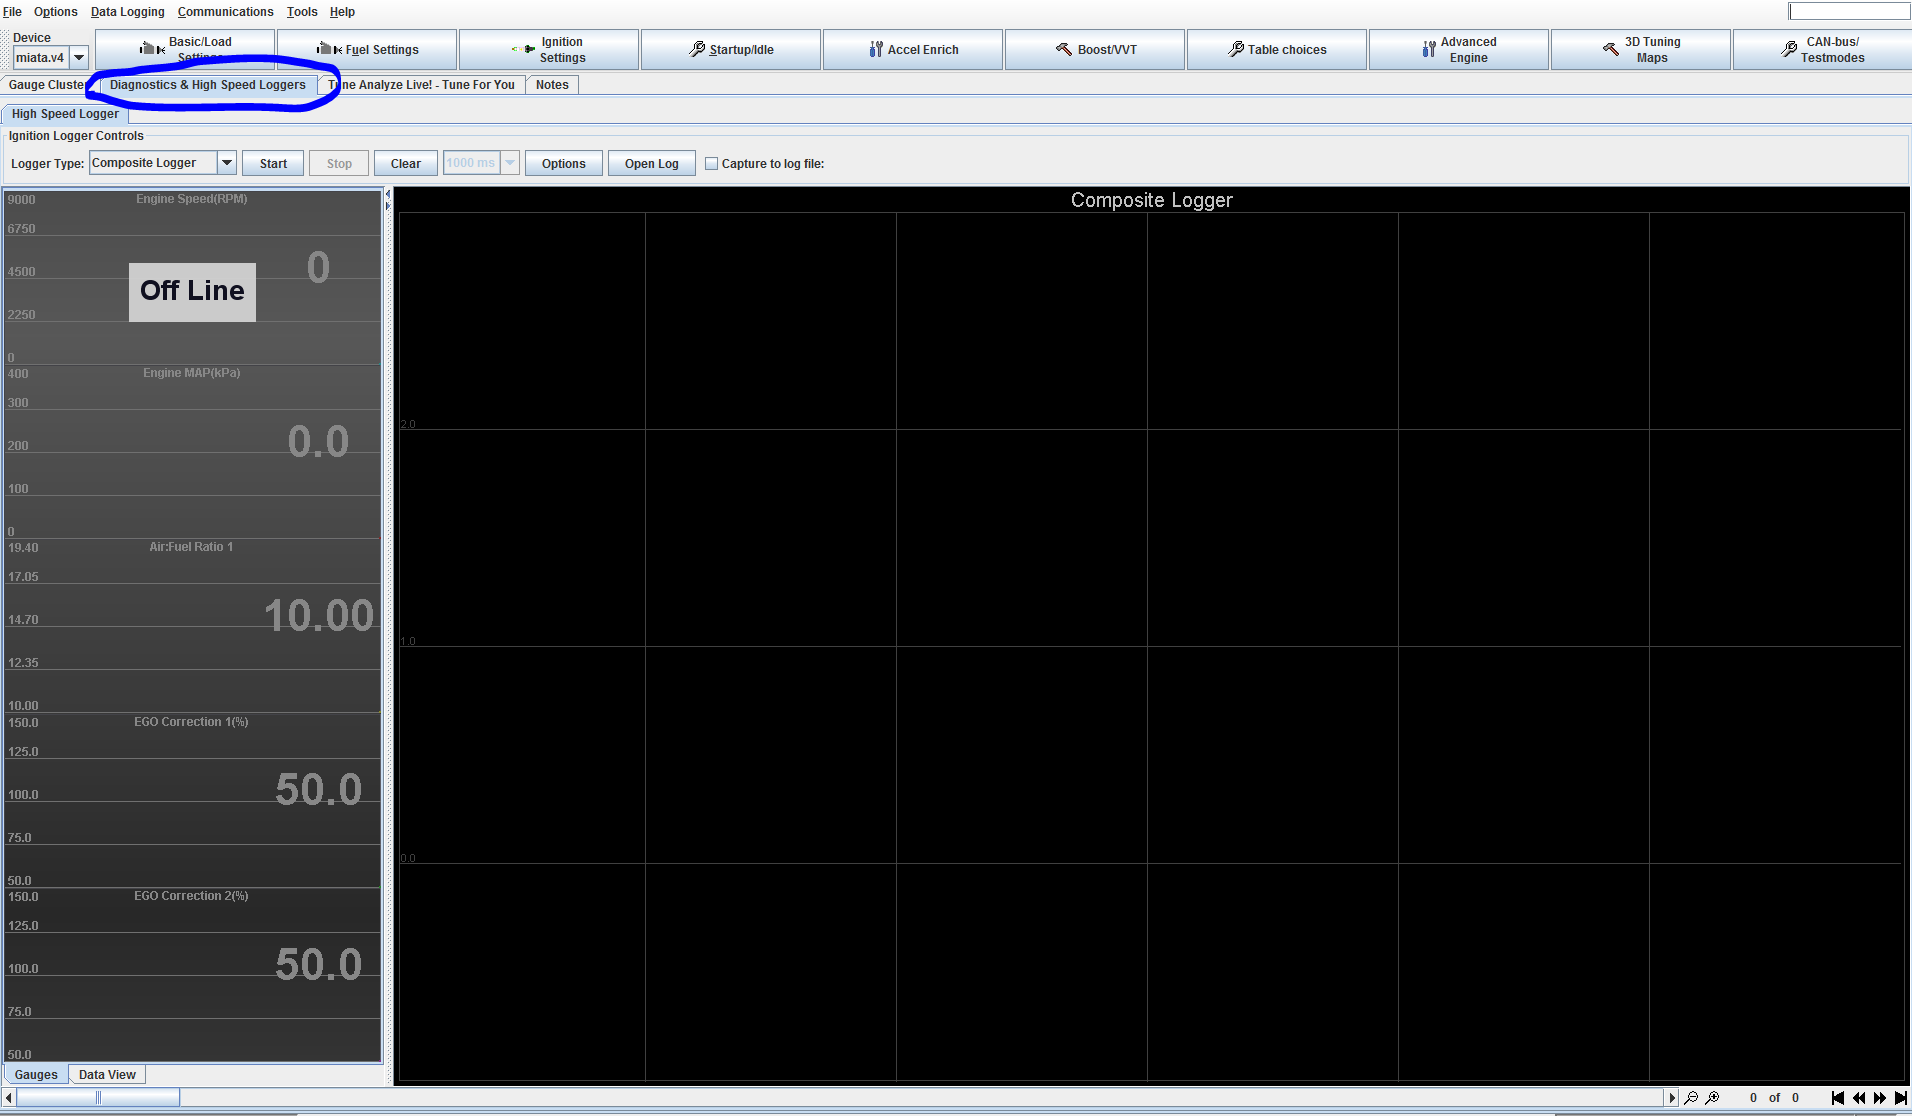
Task: Open the Notes tab
Action: pos(552,85)
